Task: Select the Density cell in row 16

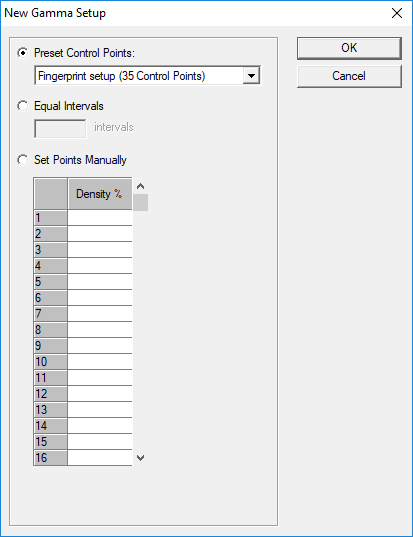Action: pos(100,458)
